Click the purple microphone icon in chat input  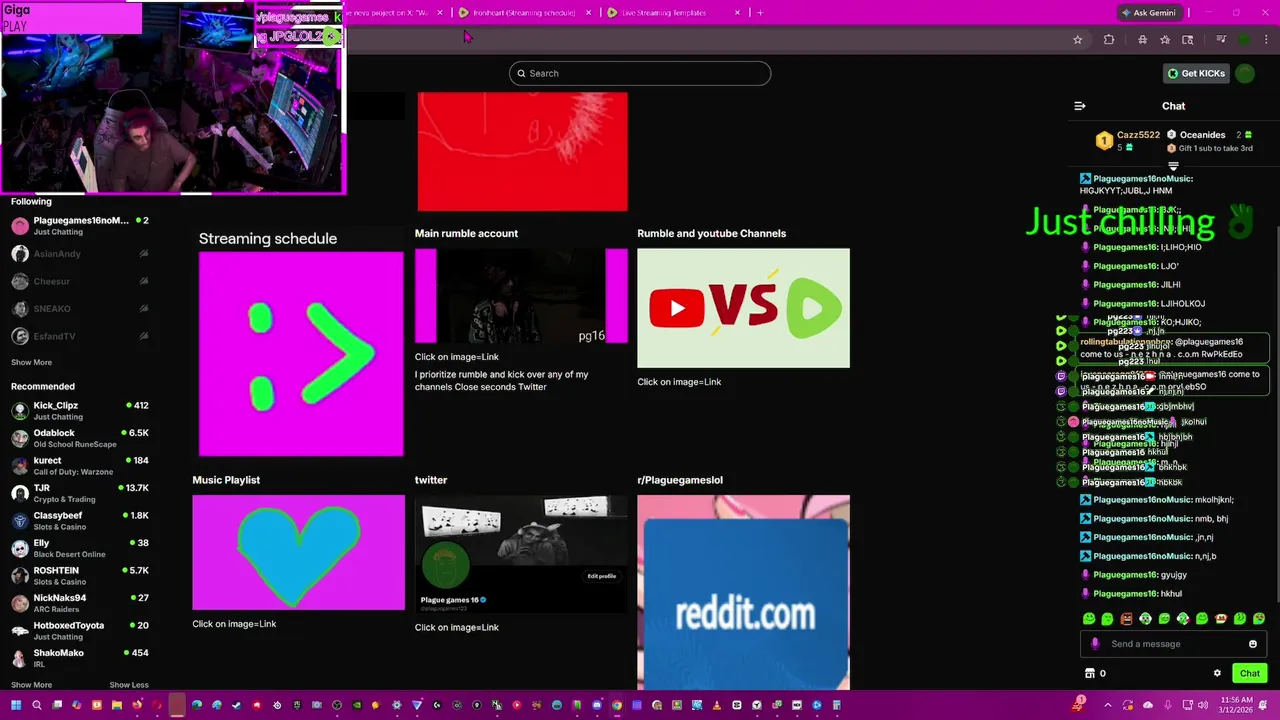point(1095,644)
